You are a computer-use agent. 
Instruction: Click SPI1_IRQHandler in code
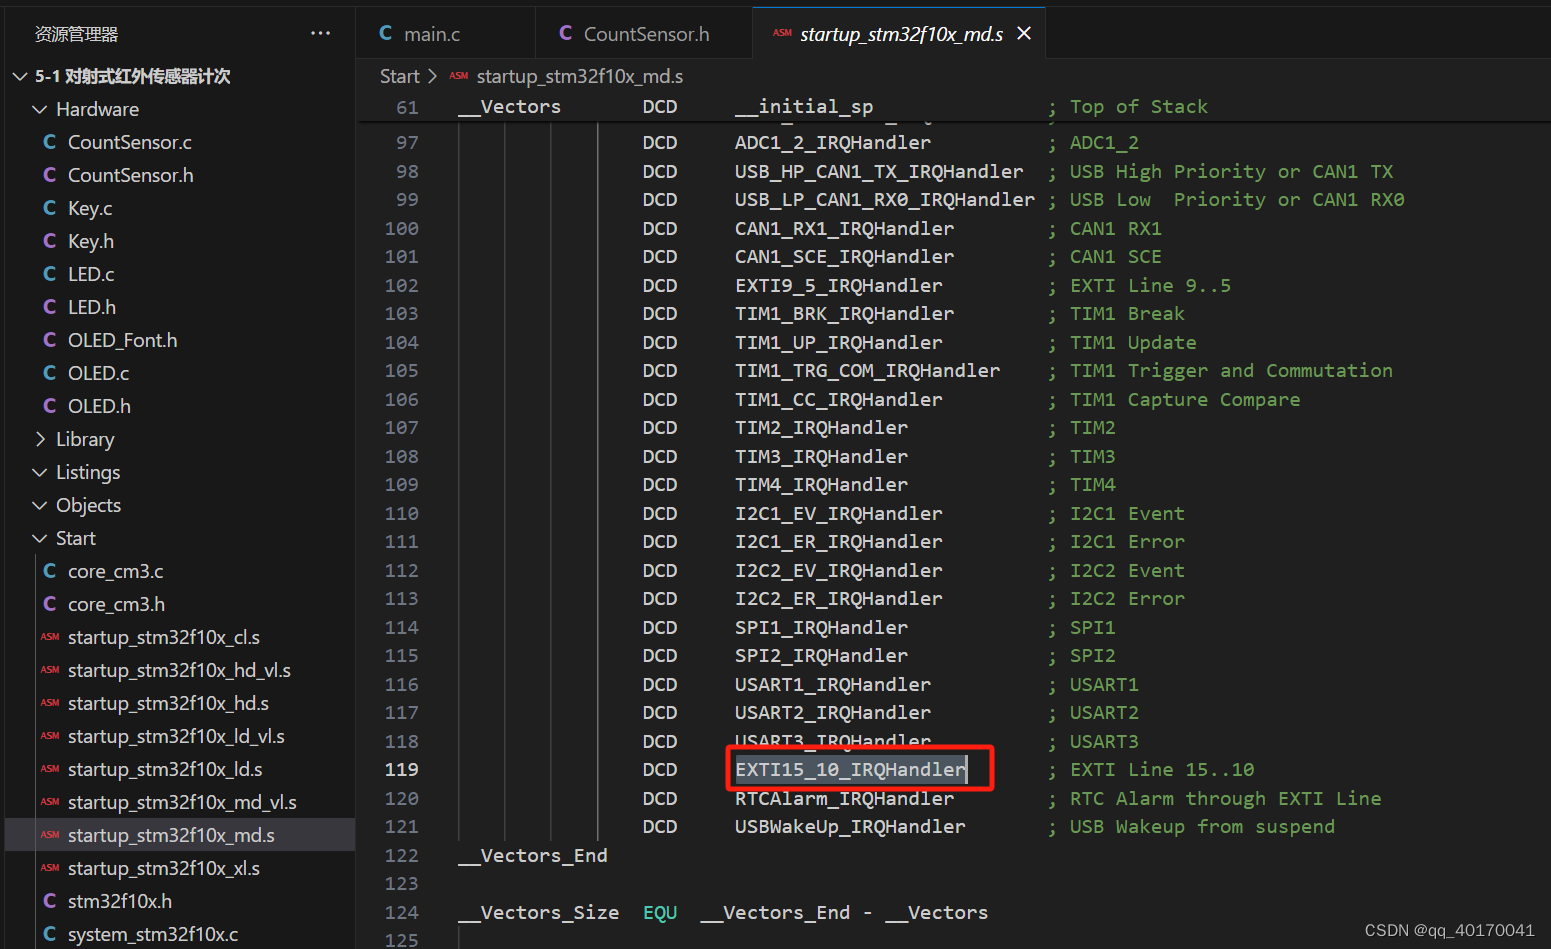click(x=822, y=627)
